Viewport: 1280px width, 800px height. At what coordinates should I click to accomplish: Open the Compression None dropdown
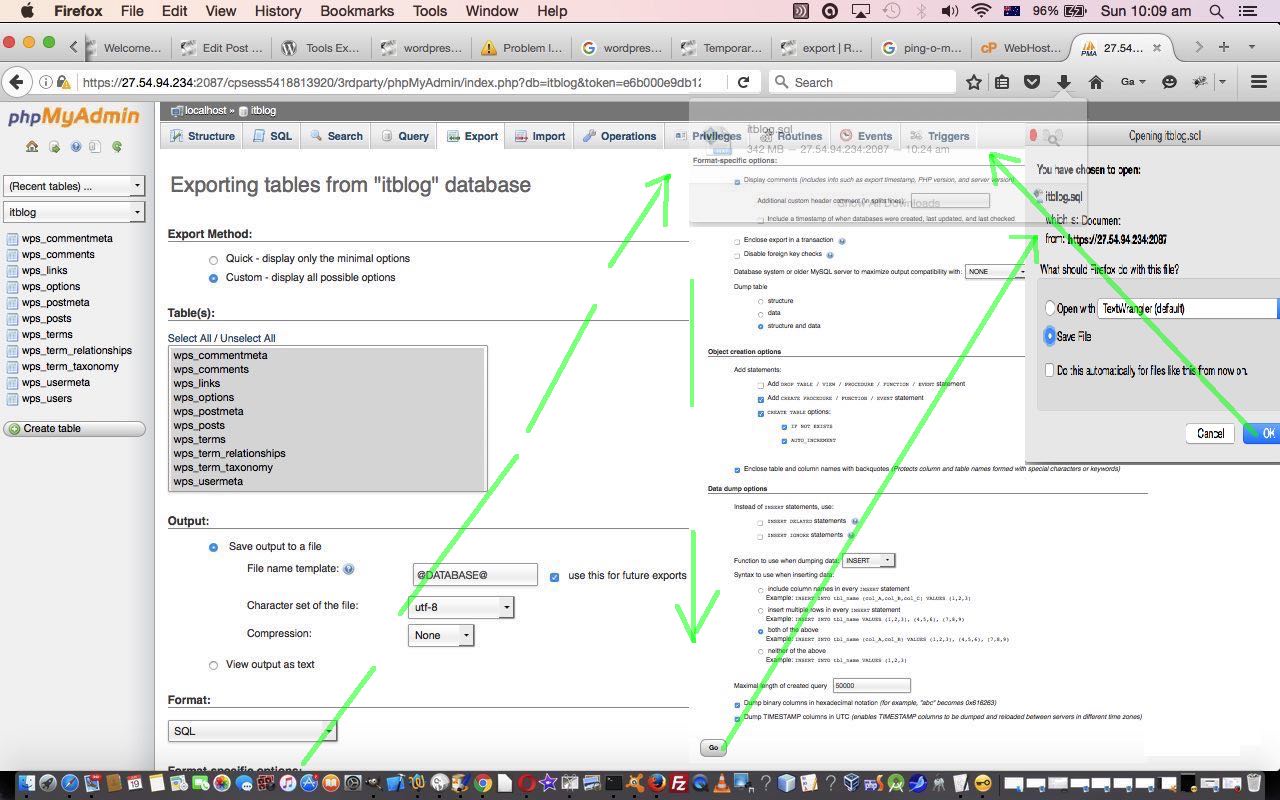pos(441,635)
